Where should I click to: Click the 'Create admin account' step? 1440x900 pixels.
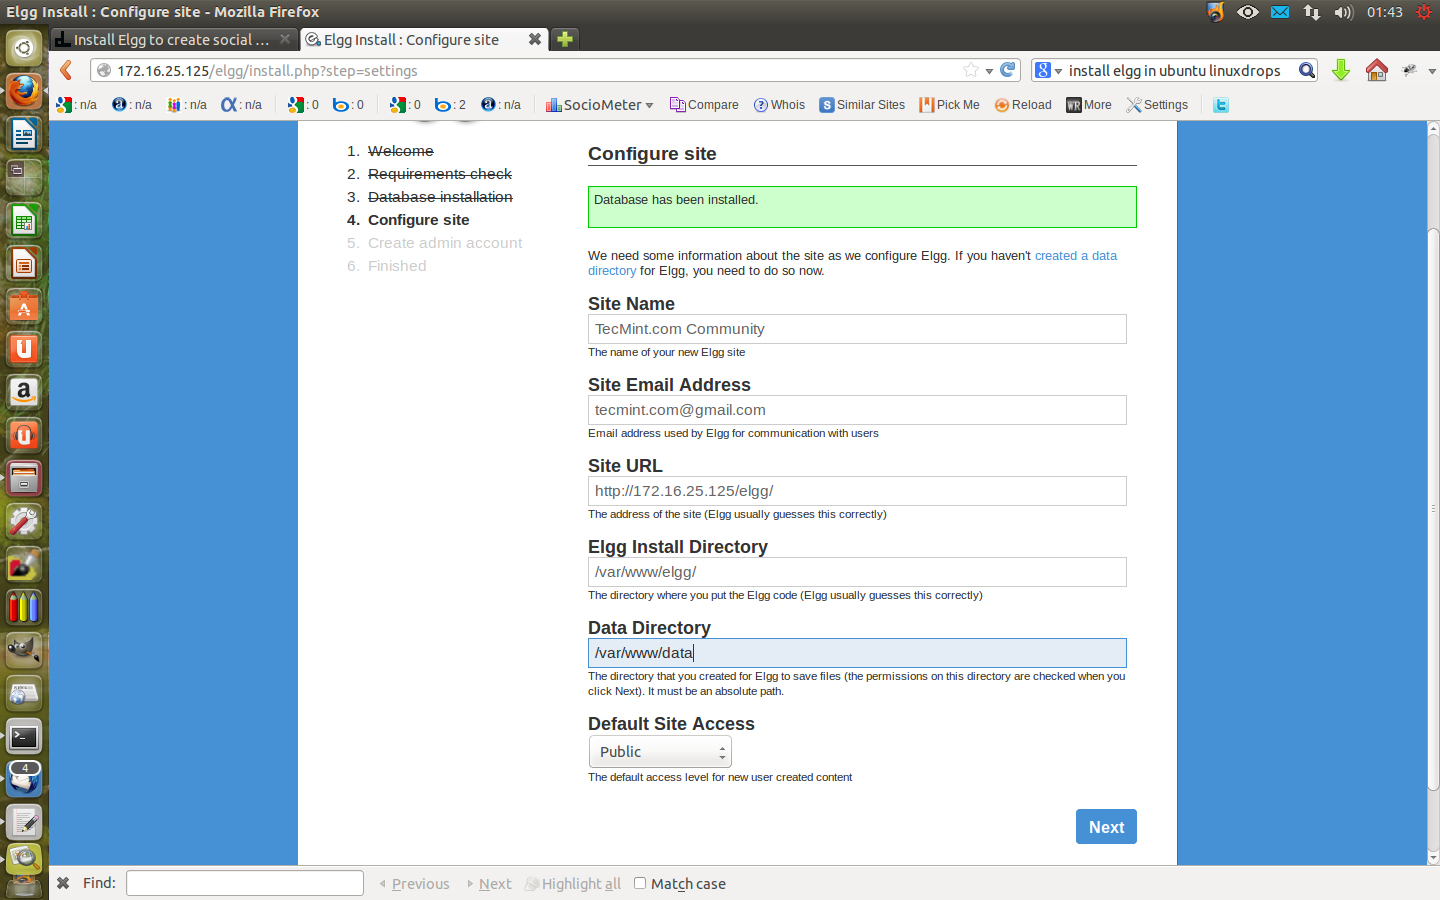(445, 243)
